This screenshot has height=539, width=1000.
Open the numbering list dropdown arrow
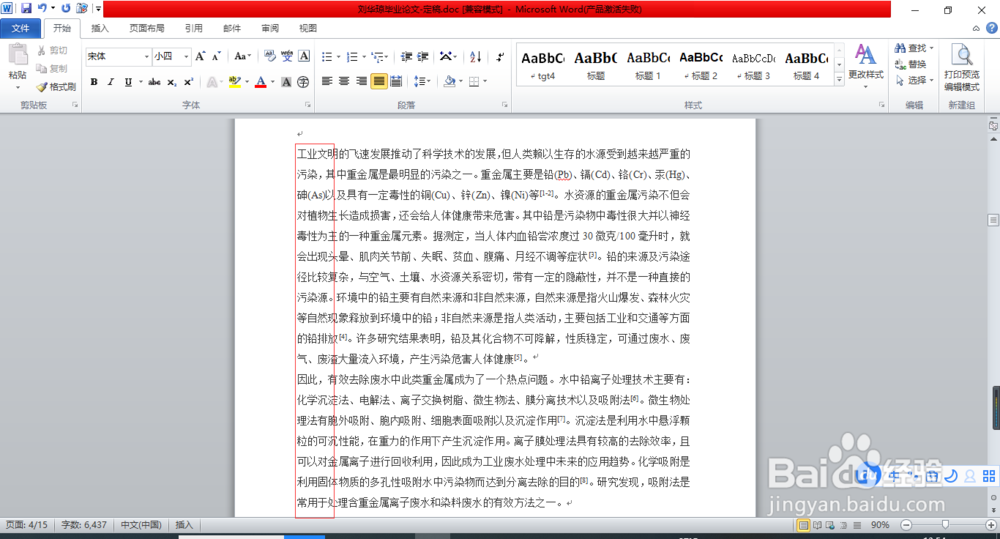coord(364,57)
